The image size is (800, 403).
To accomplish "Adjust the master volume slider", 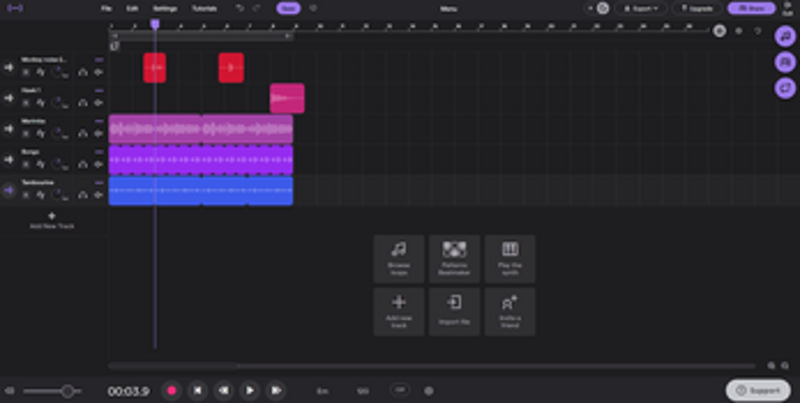I will (52, 391).
